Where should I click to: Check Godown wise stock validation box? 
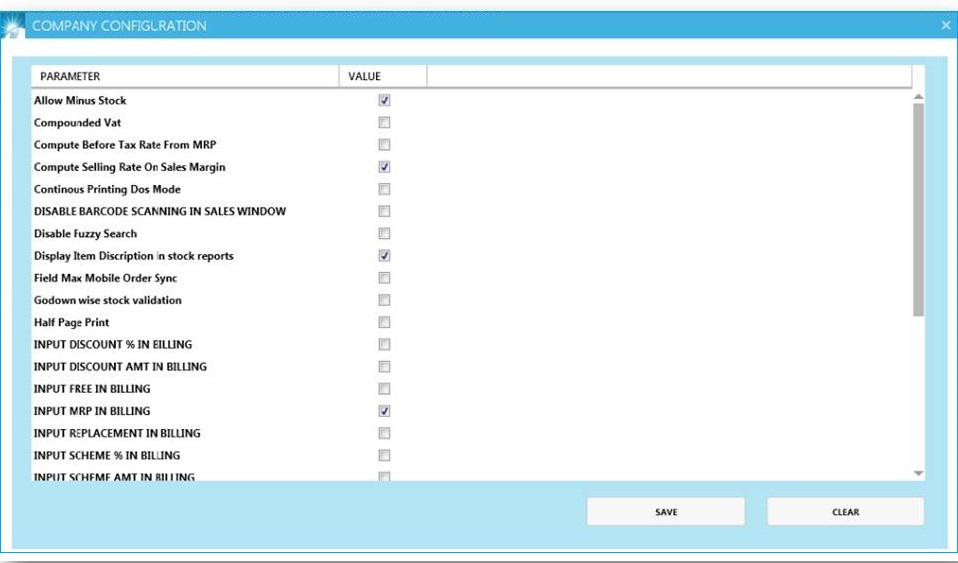coord(384,300)
